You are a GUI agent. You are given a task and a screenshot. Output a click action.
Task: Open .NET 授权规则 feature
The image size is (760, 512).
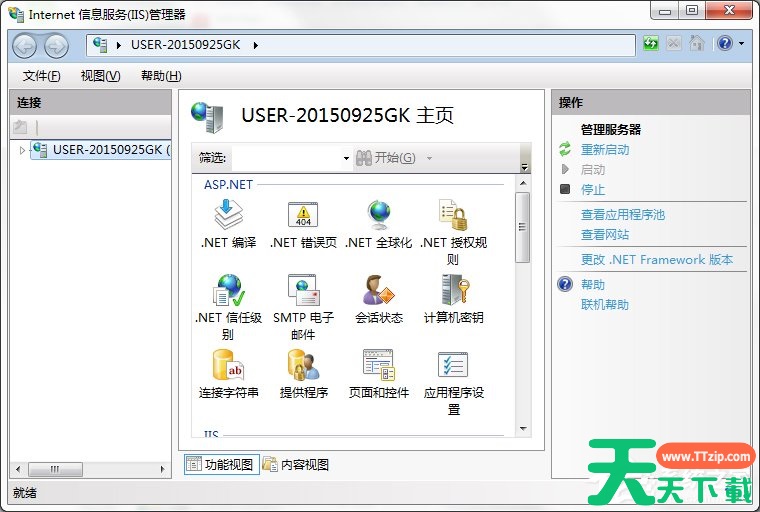(x=453, y=215)
